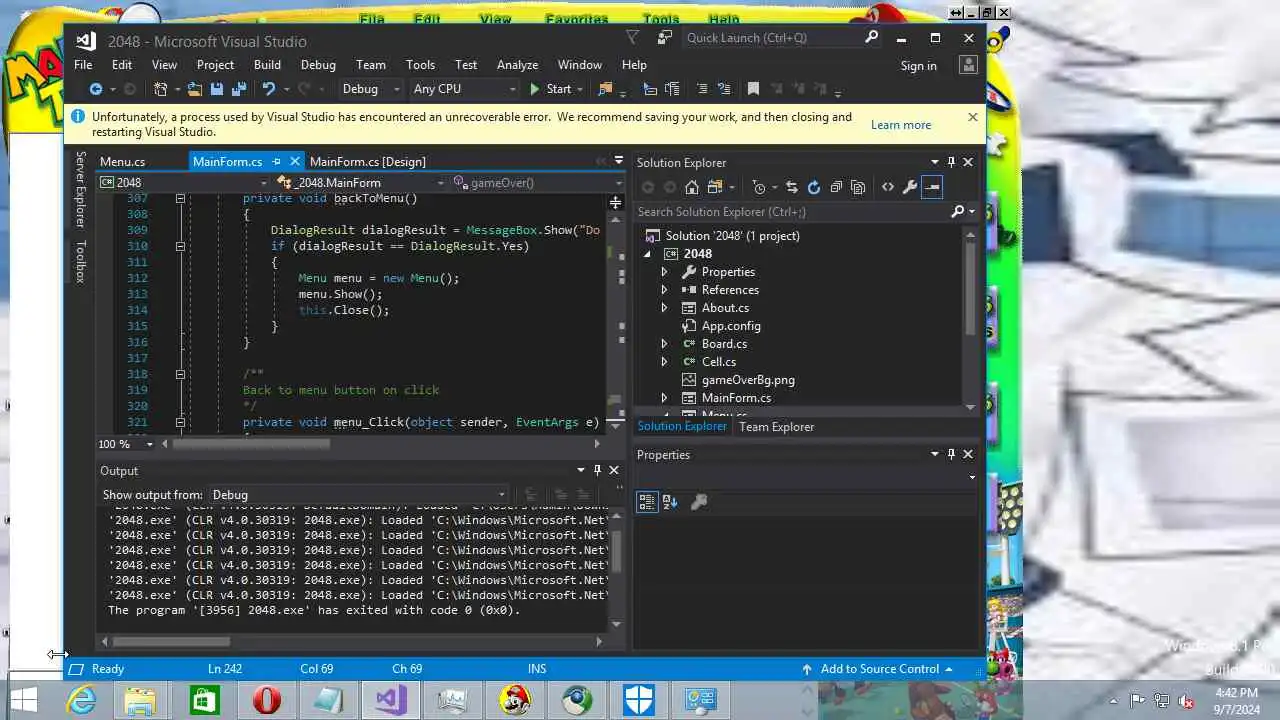The height and width of the screenshot is (720, 1280).
Task: Click the bookmark icon in toolbar
Action: pyautogui.click(x=753, y=89)
